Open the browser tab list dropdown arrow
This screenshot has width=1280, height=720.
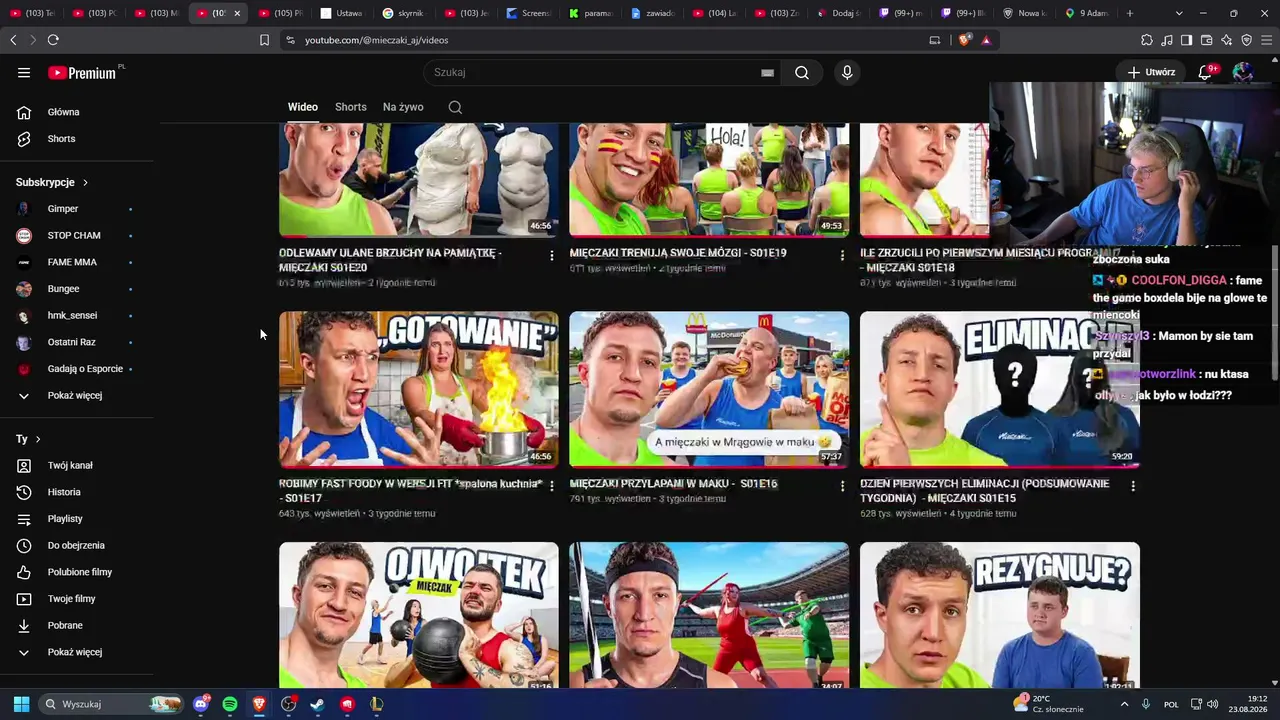click(x=1179, y=13)
